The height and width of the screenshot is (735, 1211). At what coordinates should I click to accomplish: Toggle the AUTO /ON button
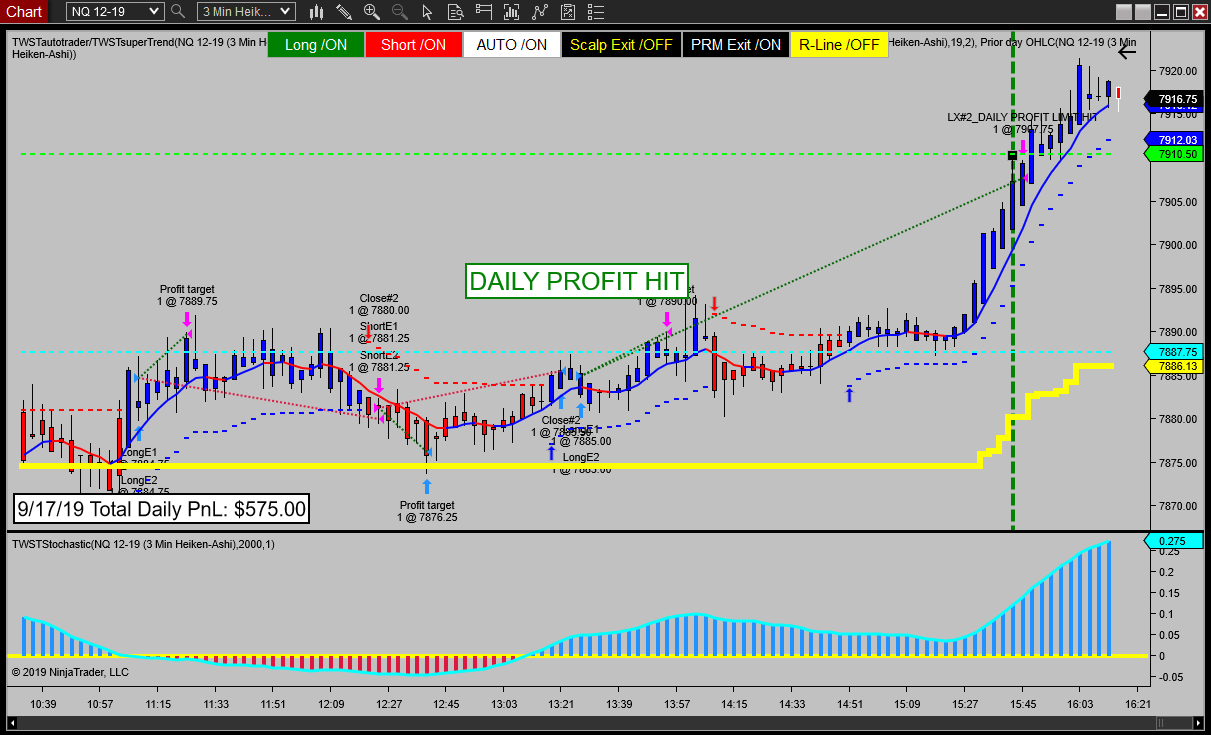pyautogui.click(x=511, y=45)
